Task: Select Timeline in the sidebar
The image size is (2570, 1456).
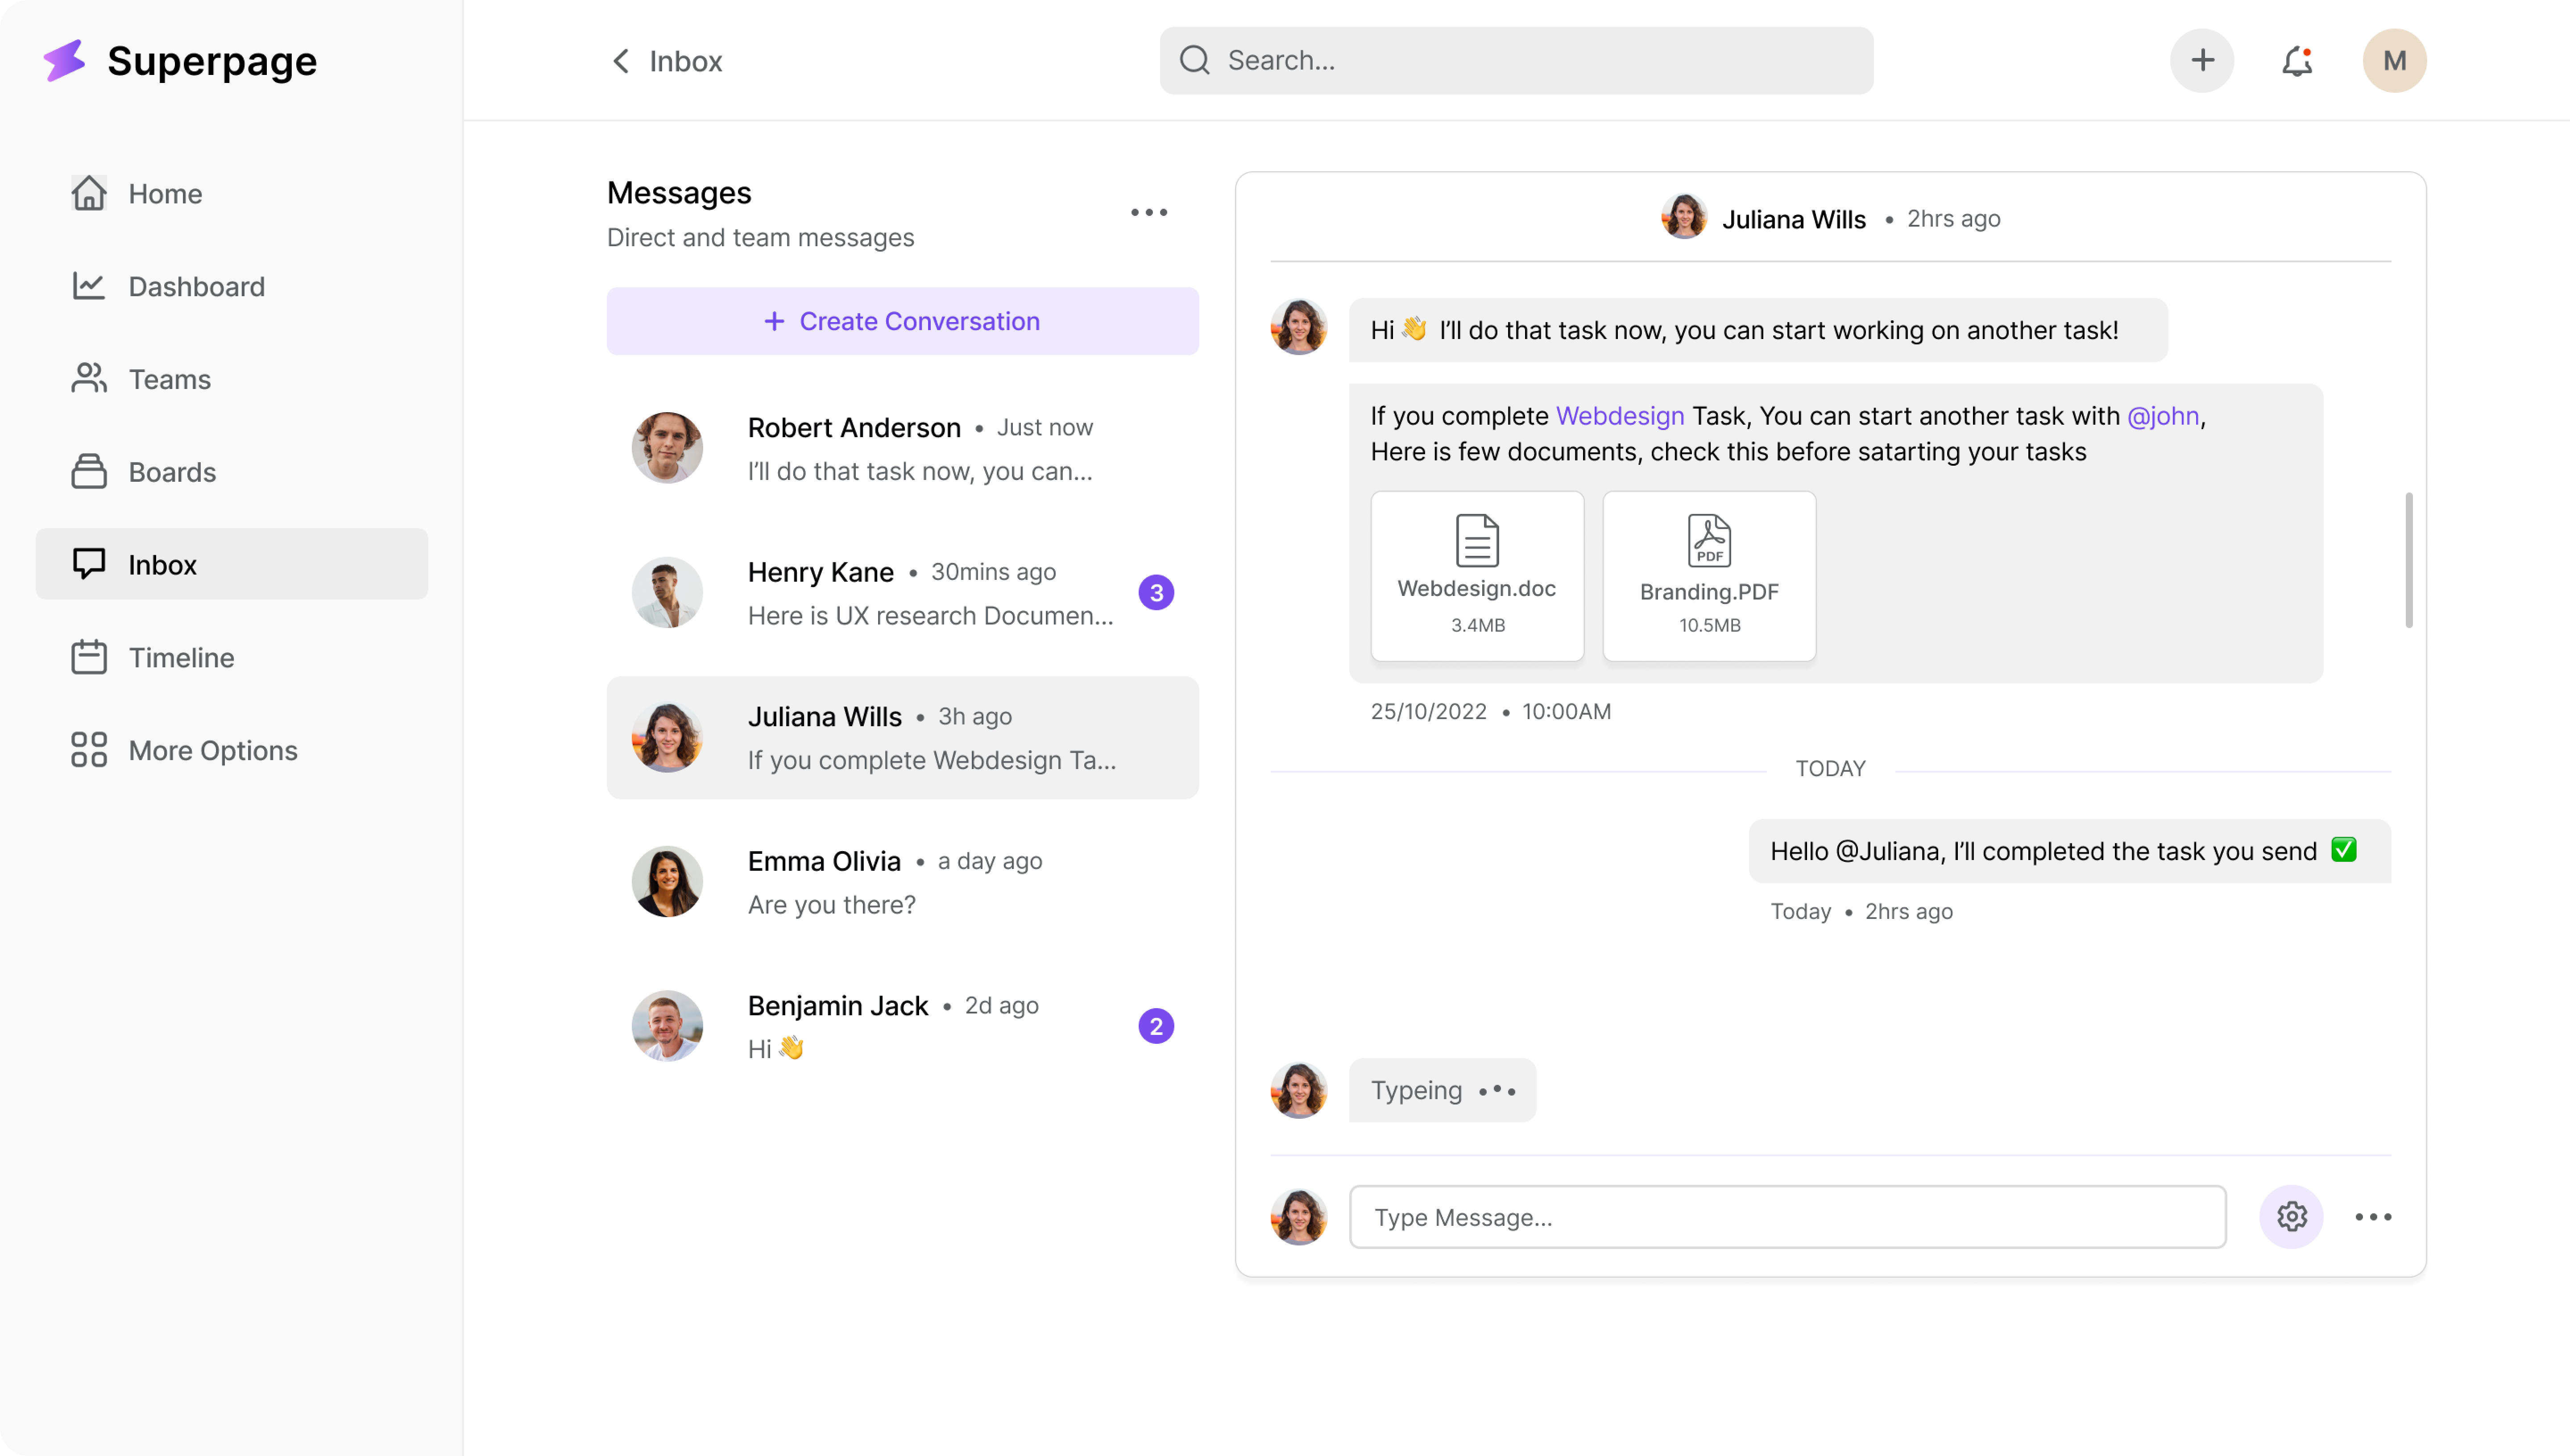Action: point(181,657)
